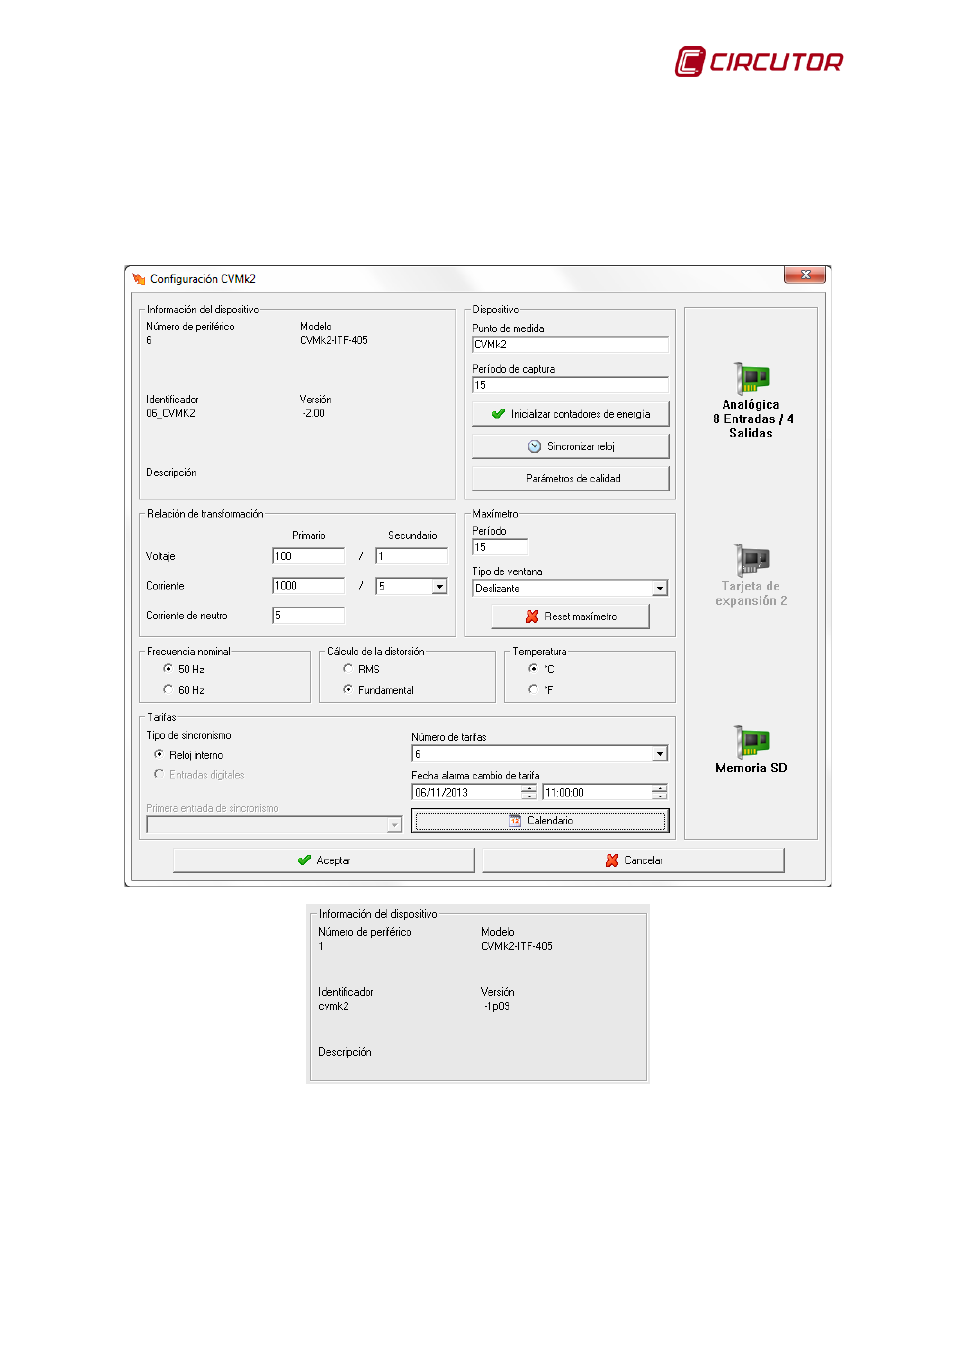
Task: Choose Fahrenheit temperature unit
Action: coord(533,689)
